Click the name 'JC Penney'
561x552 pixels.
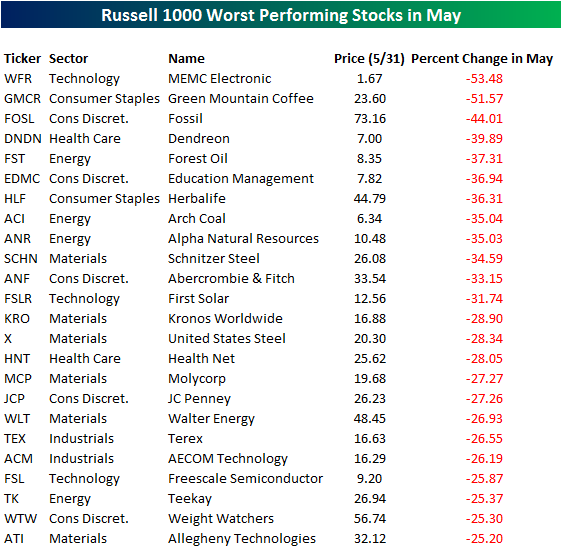point(199,399)
